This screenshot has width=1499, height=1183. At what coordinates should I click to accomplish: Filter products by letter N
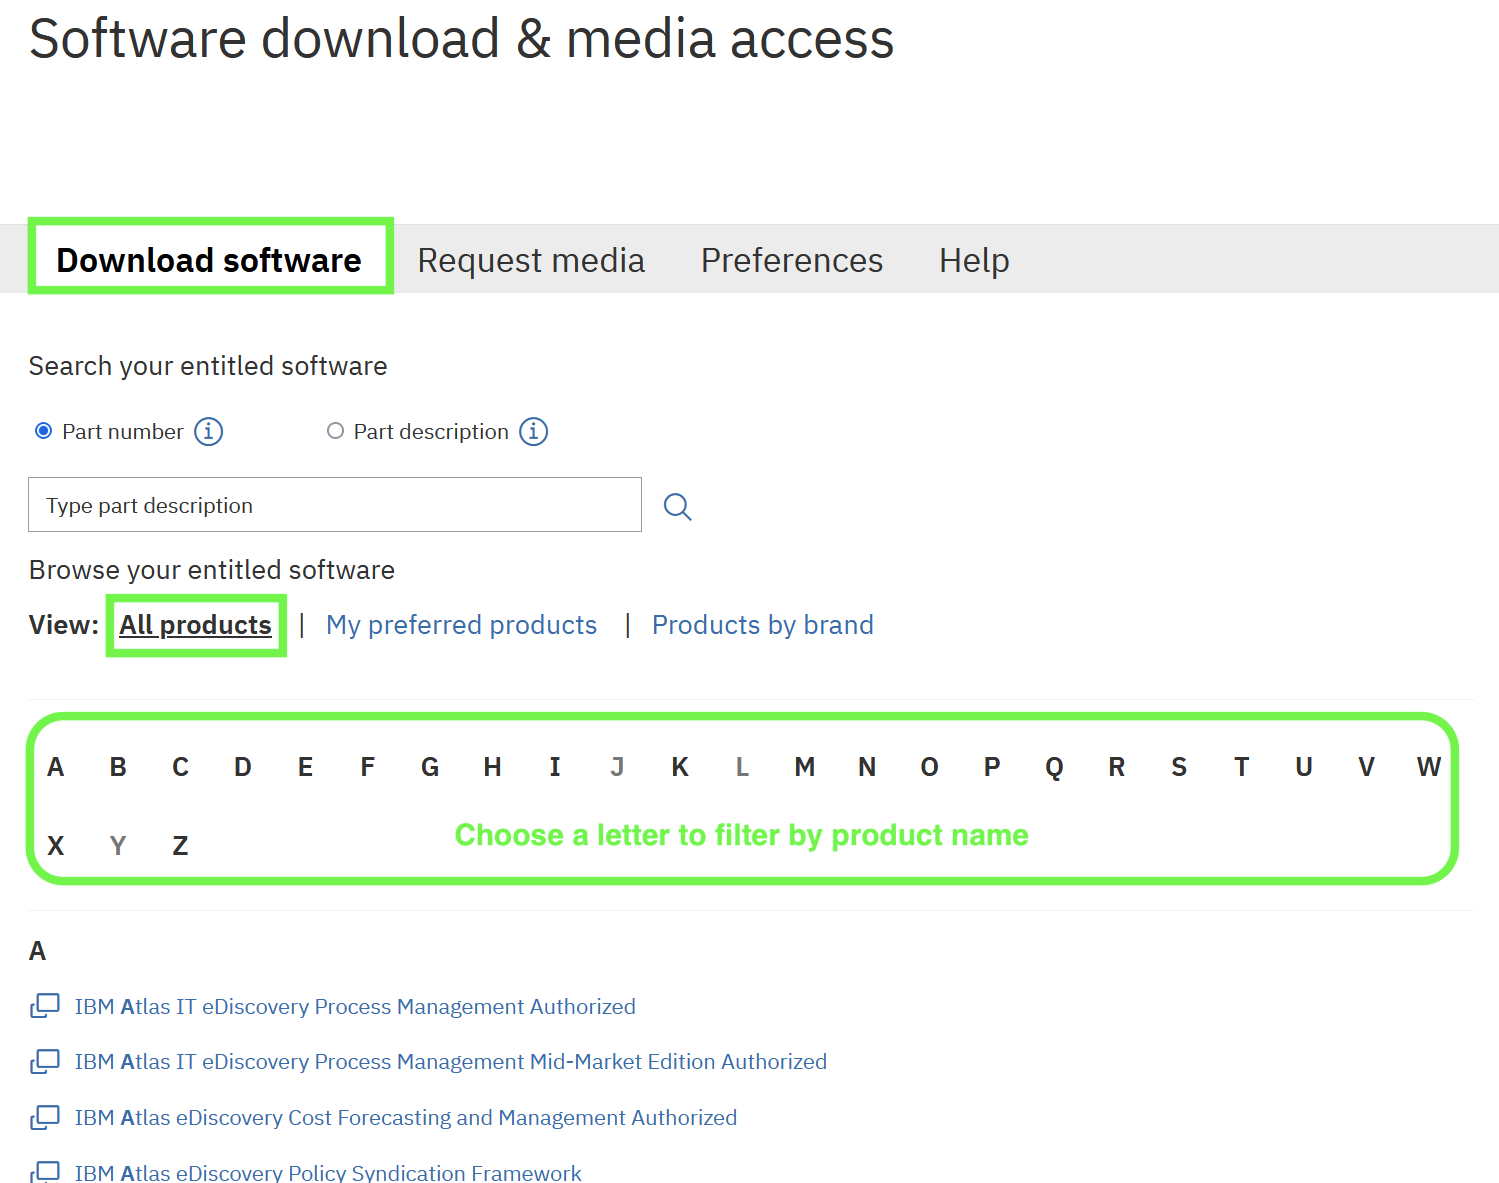coord(867,767)
